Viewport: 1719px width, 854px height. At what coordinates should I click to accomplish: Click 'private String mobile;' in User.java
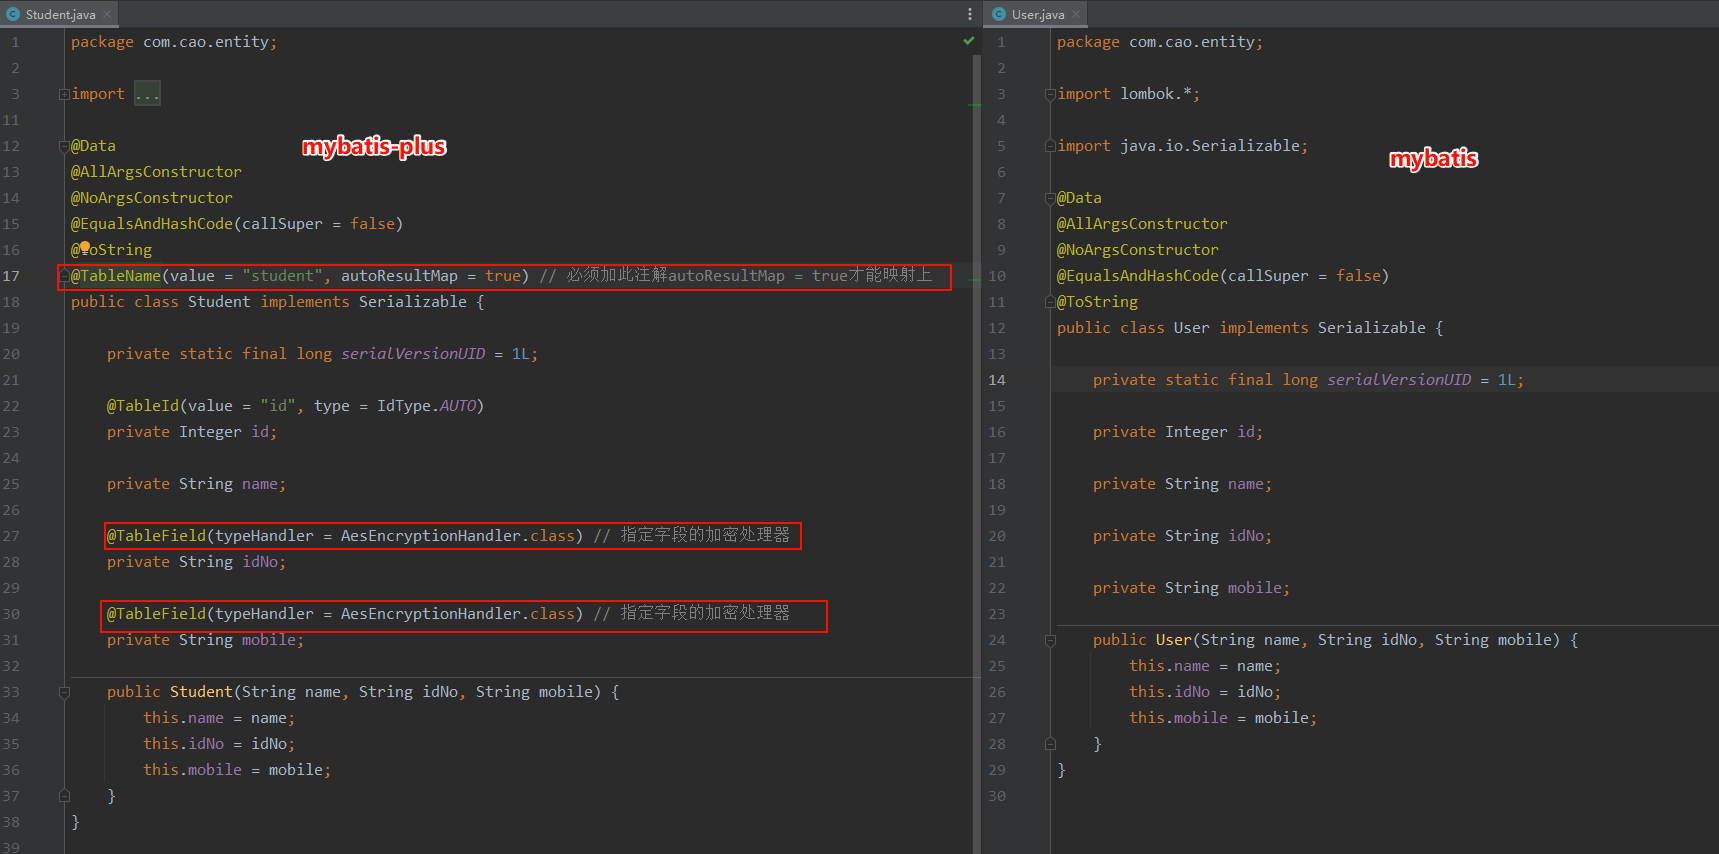[x=1191, y=588]
